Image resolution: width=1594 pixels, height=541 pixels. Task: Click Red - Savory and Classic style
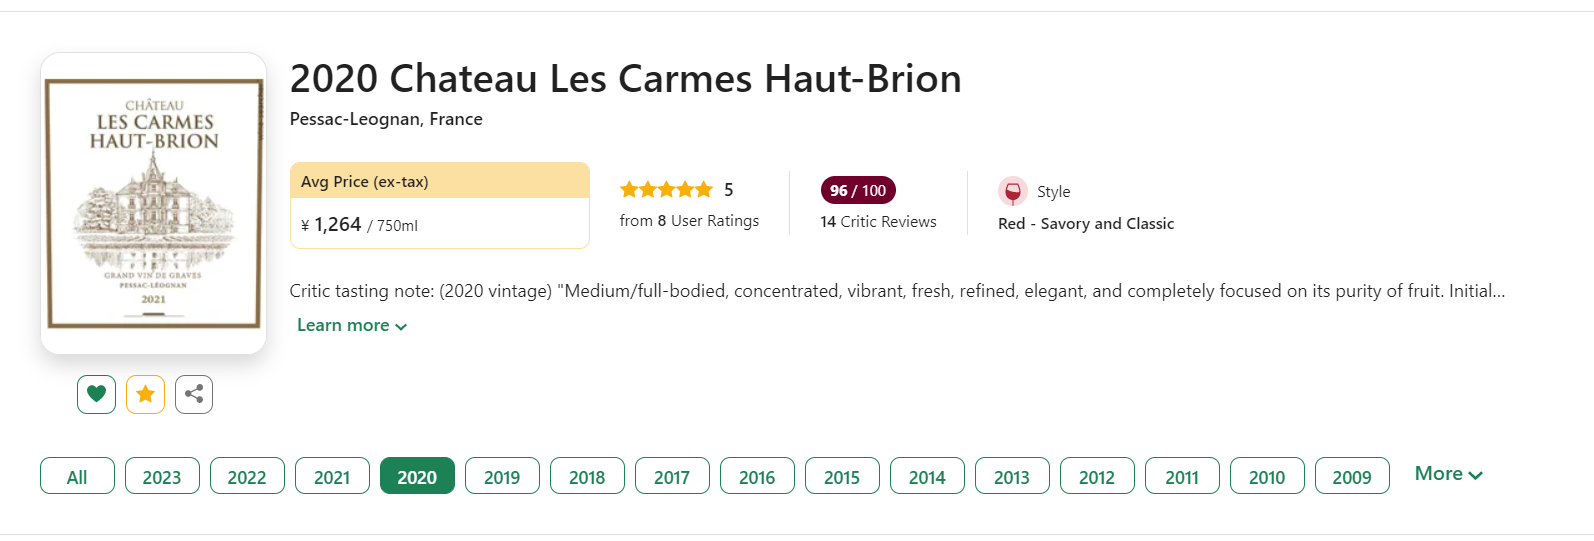pos(1086,224)
